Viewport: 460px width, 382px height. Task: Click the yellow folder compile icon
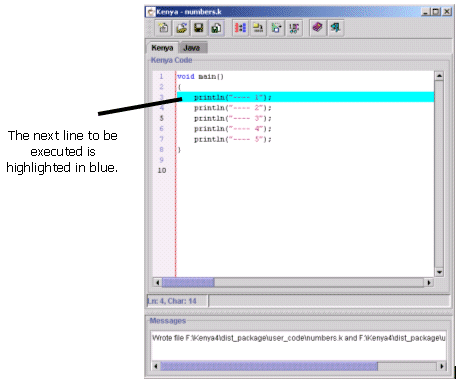click(x=258, y=28)
